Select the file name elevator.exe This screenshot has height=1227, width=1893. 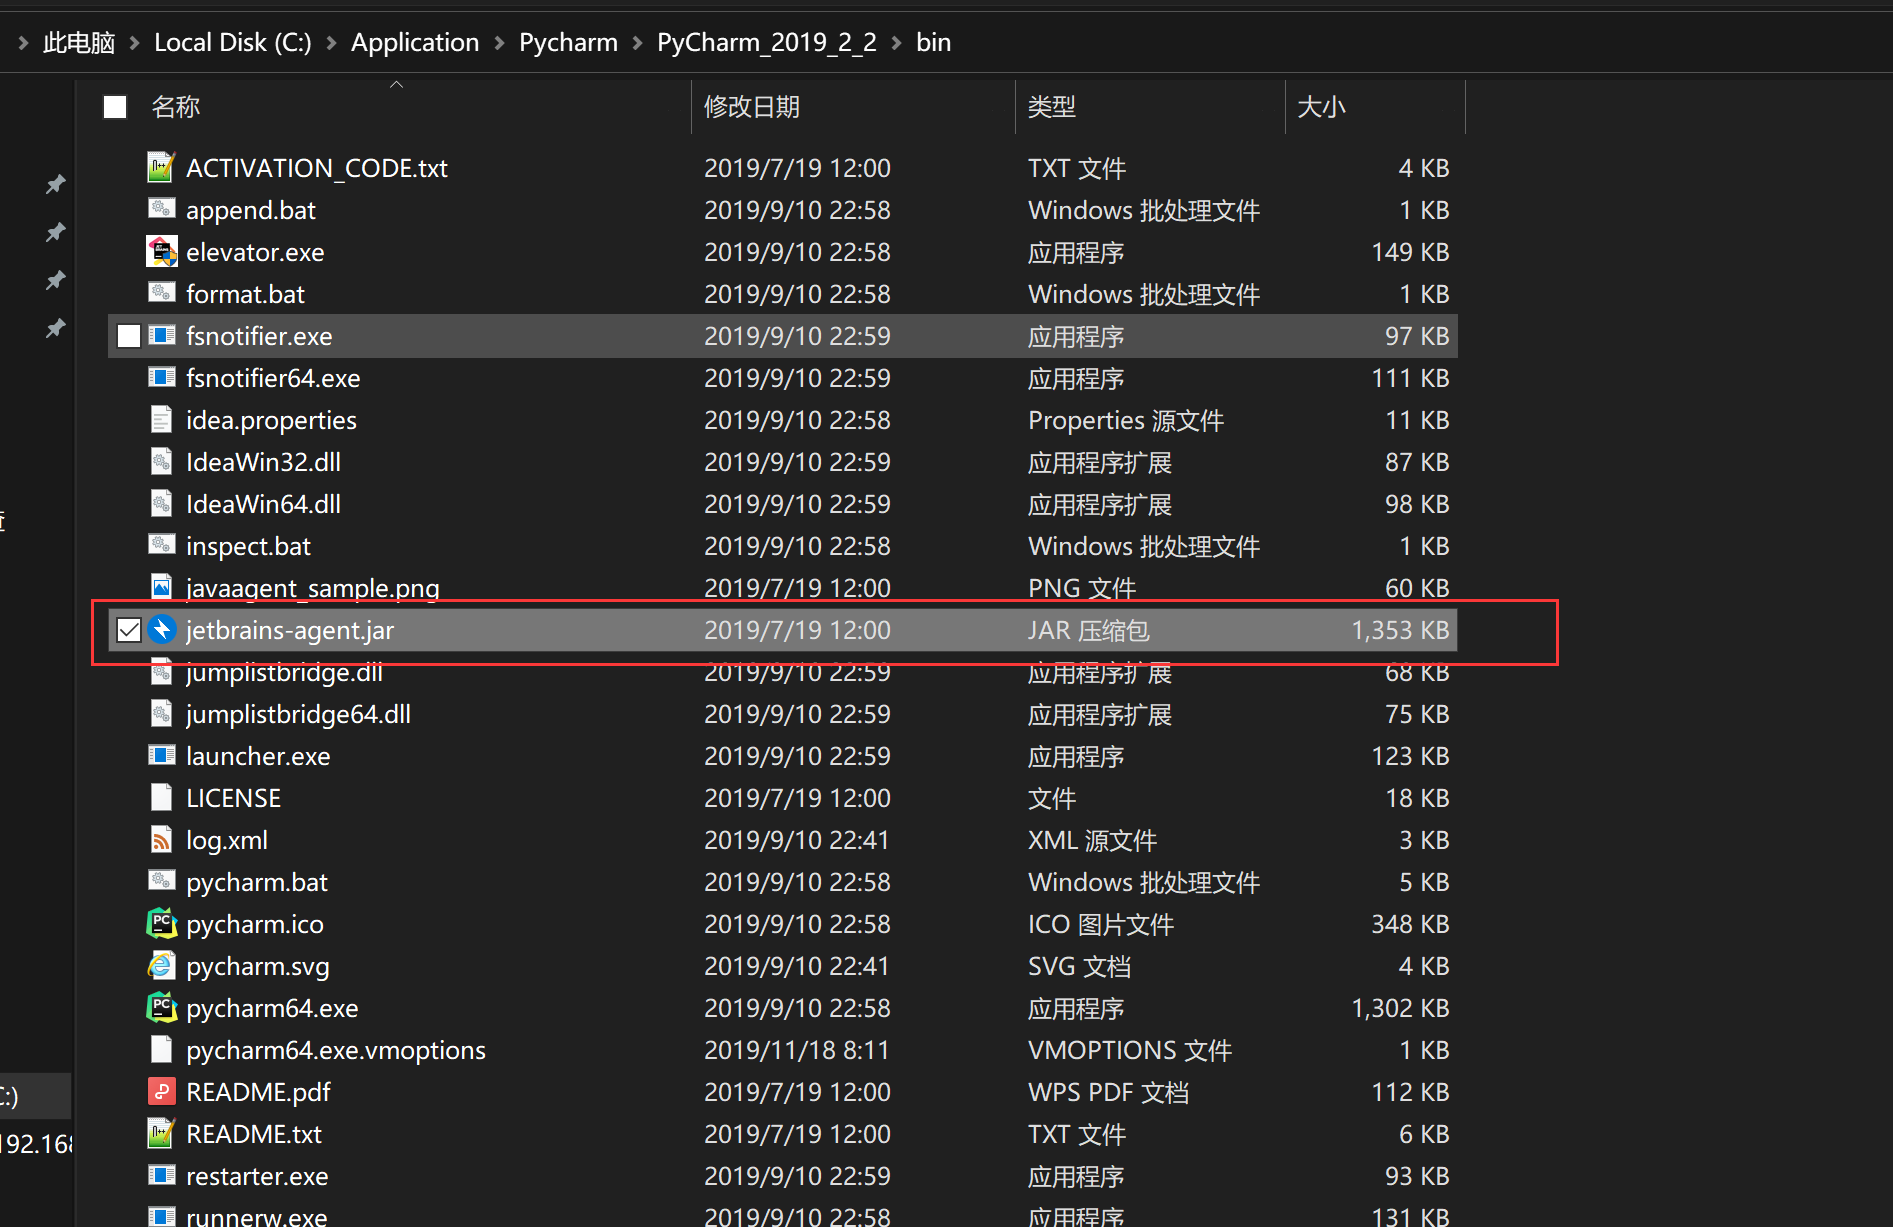(255, 252)
